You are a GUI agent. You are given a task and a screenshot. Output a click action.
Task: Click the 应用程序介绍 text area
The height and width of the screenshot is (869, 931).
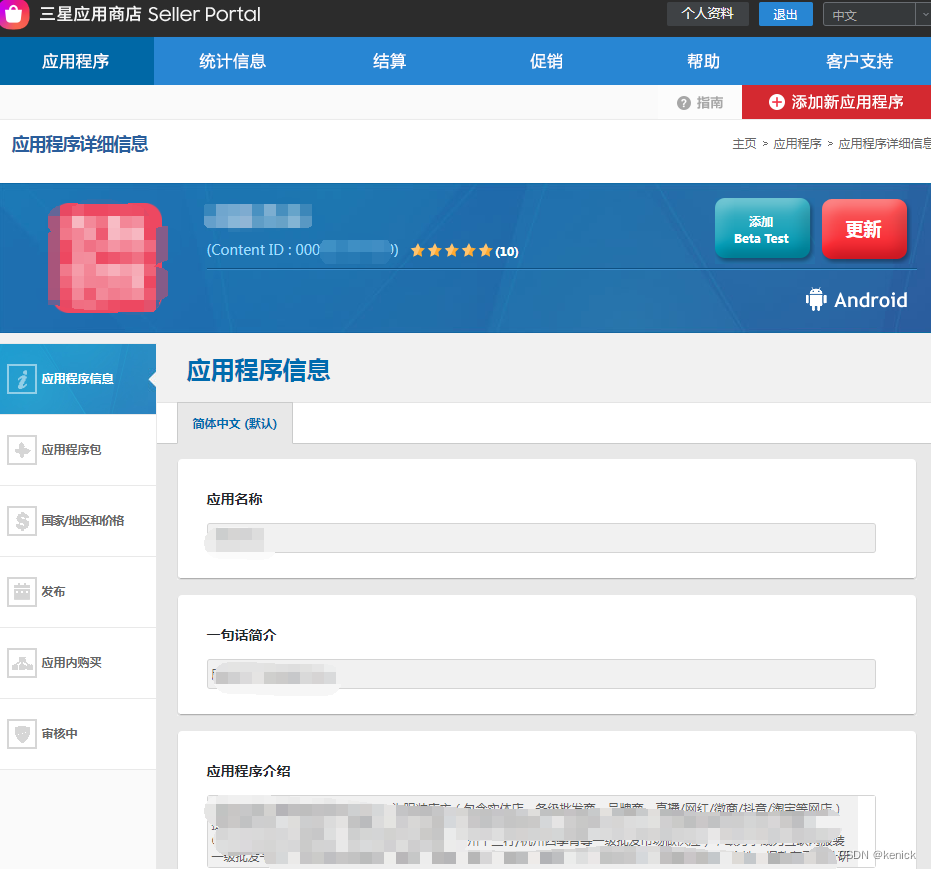click(541, 832)
